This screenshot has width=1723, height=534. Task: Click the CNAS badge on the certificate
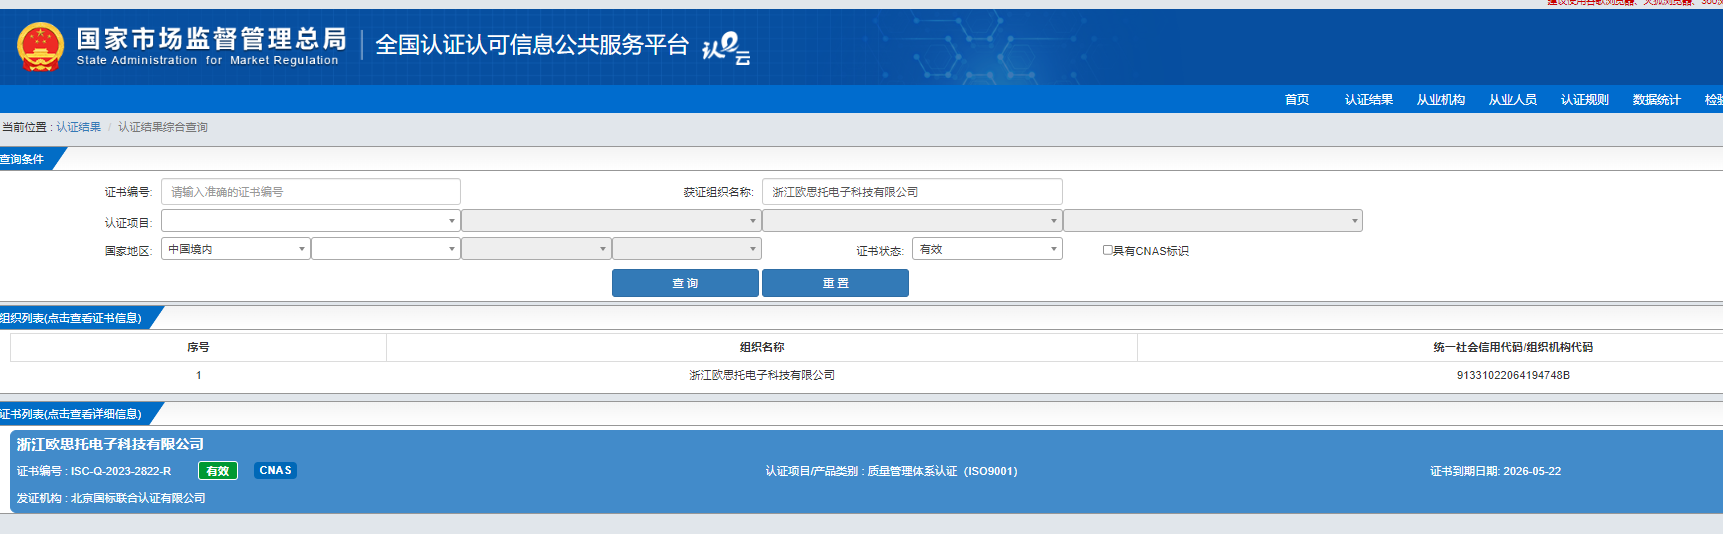tap(275, 470)
